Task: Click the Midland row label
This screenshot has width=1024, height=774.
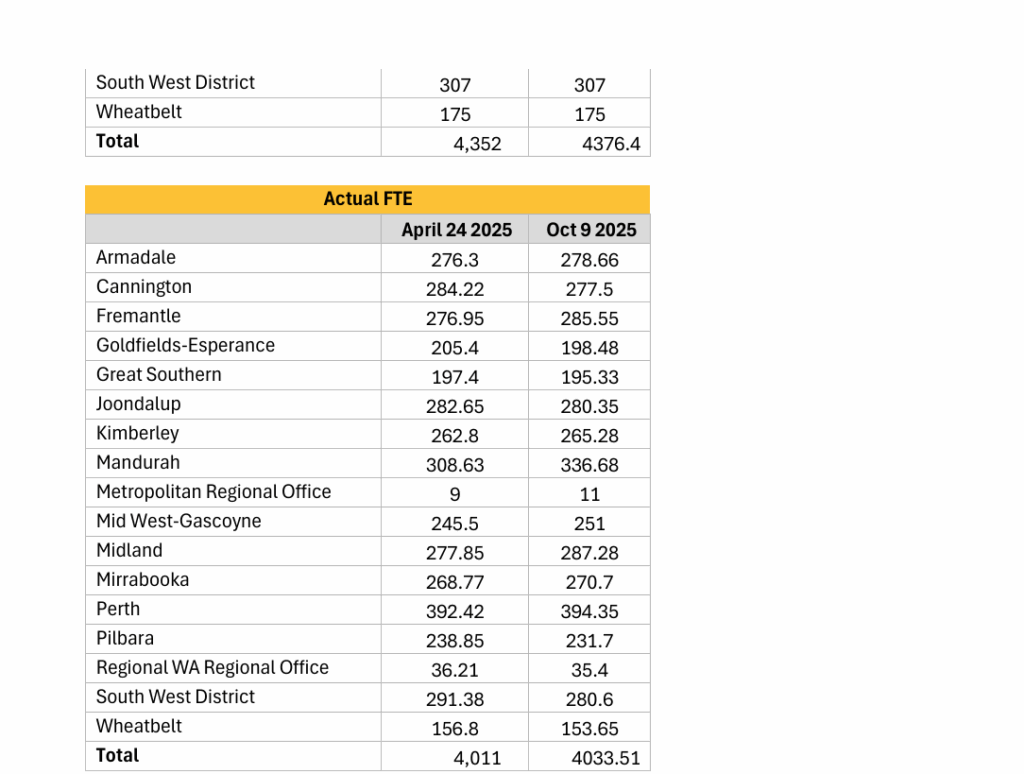Action: pyautogui.click(x=129, y=551)
